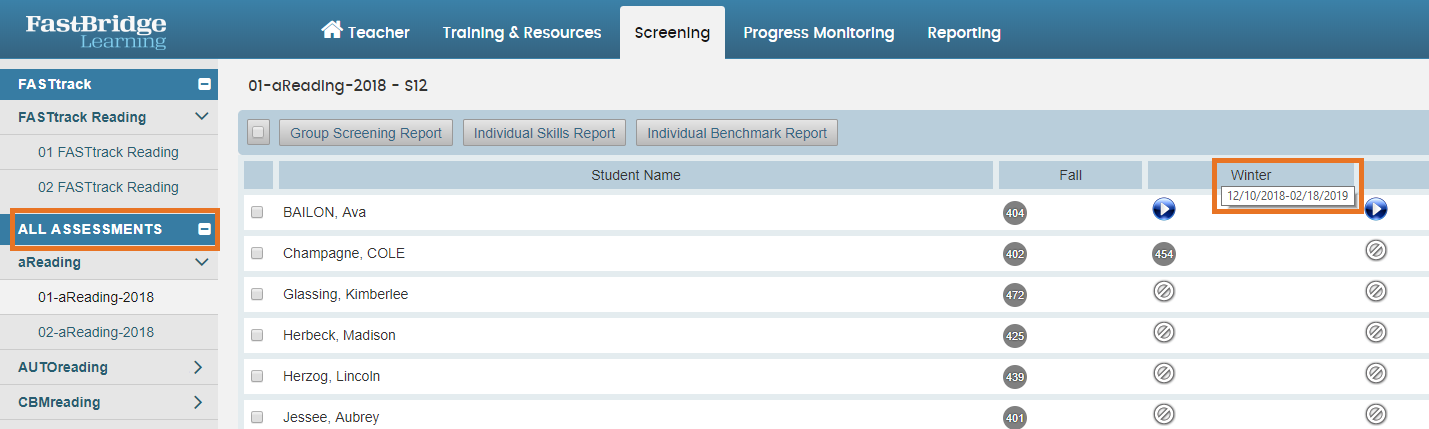Click Lincoln Herzog's Fall score 439

(x=1015, y=377)
